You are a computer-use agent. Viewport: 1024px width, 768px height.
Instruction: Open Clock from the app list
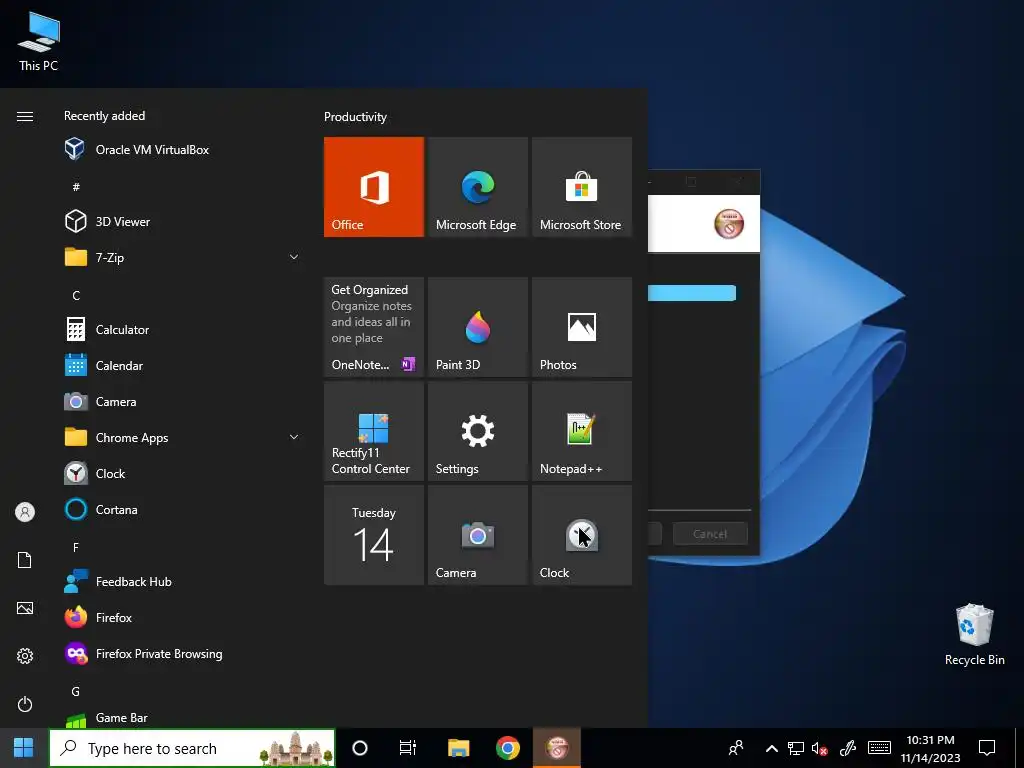click(182, 473)
